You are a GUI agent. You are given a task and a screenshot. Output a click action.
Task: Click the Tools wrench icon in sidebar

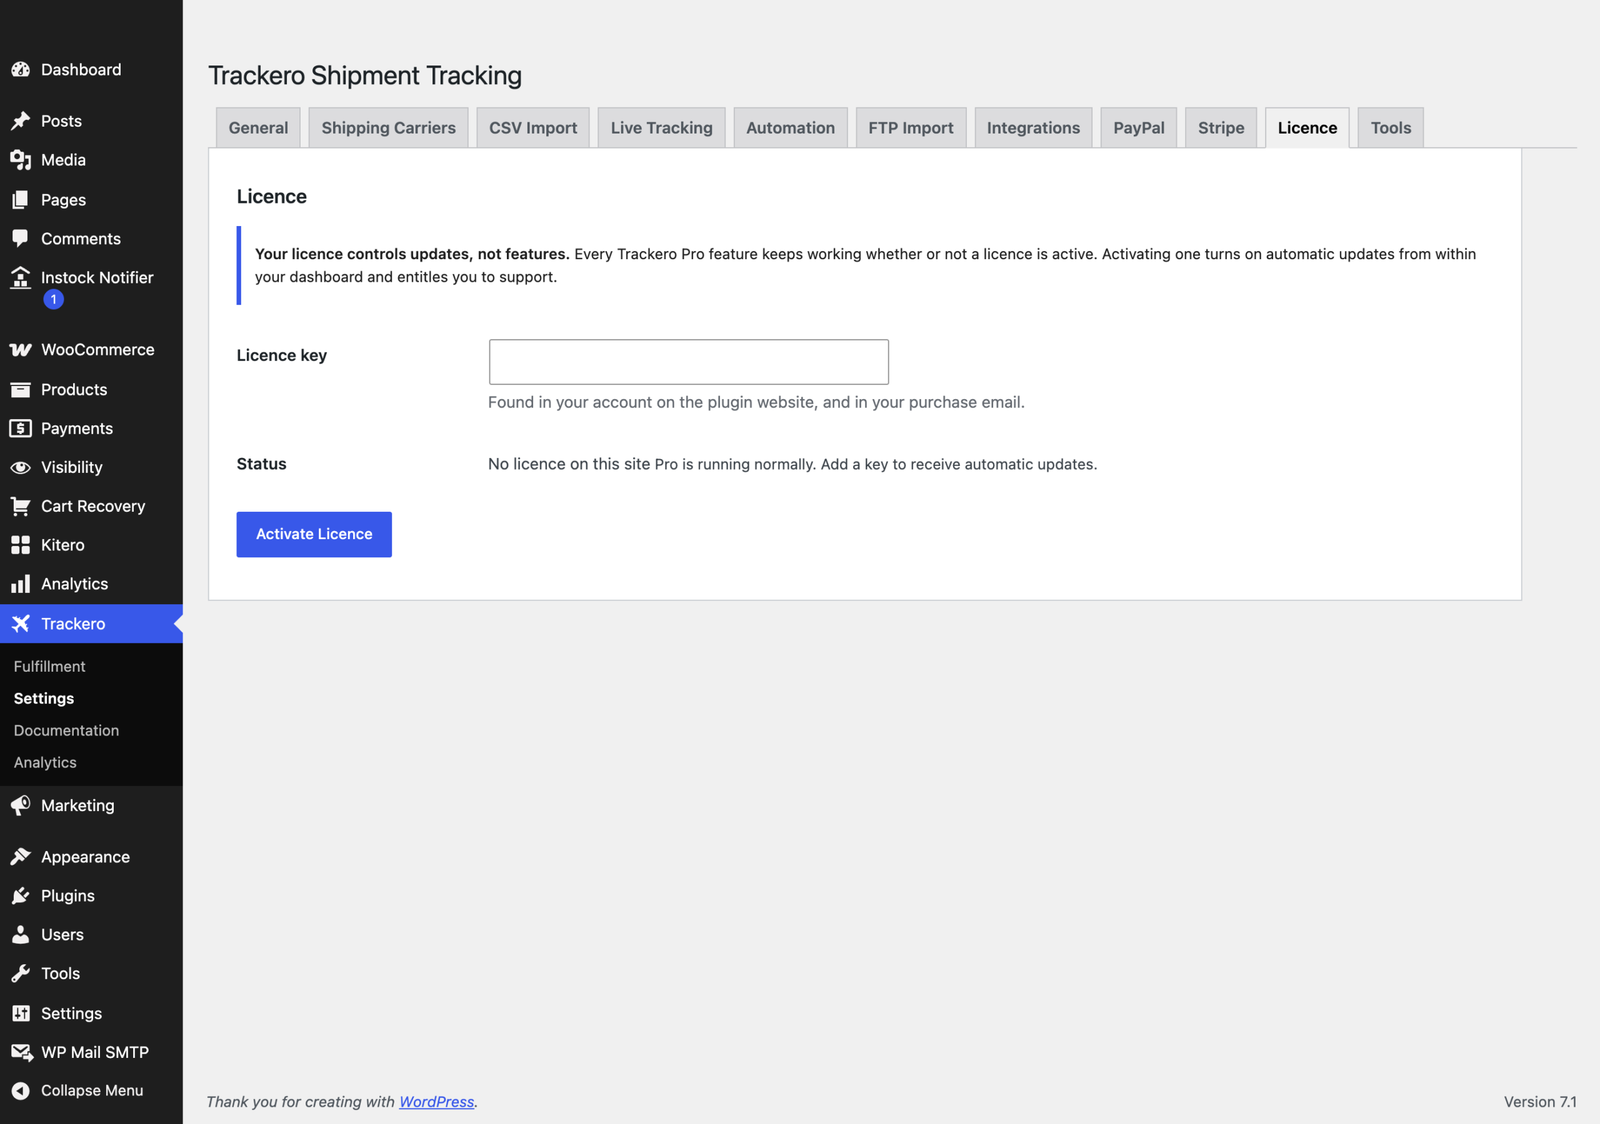(x=20, y=974)
